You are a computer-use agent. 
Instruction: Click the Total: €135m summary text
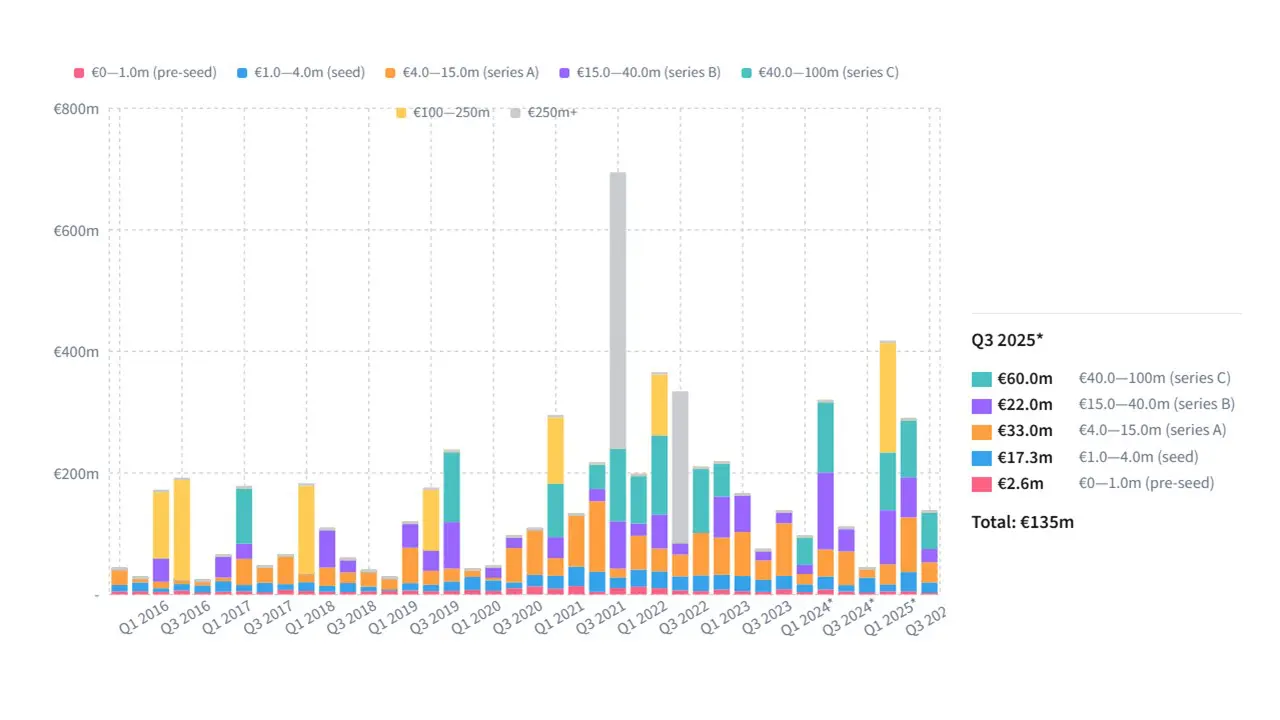pos(1022,521)
